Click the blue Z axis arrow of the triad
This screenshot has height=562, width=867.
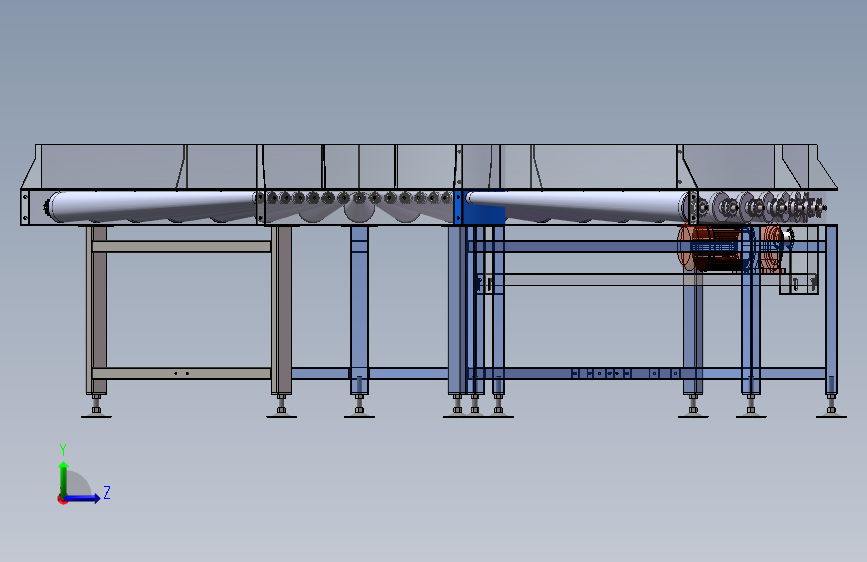click(82, 498)
